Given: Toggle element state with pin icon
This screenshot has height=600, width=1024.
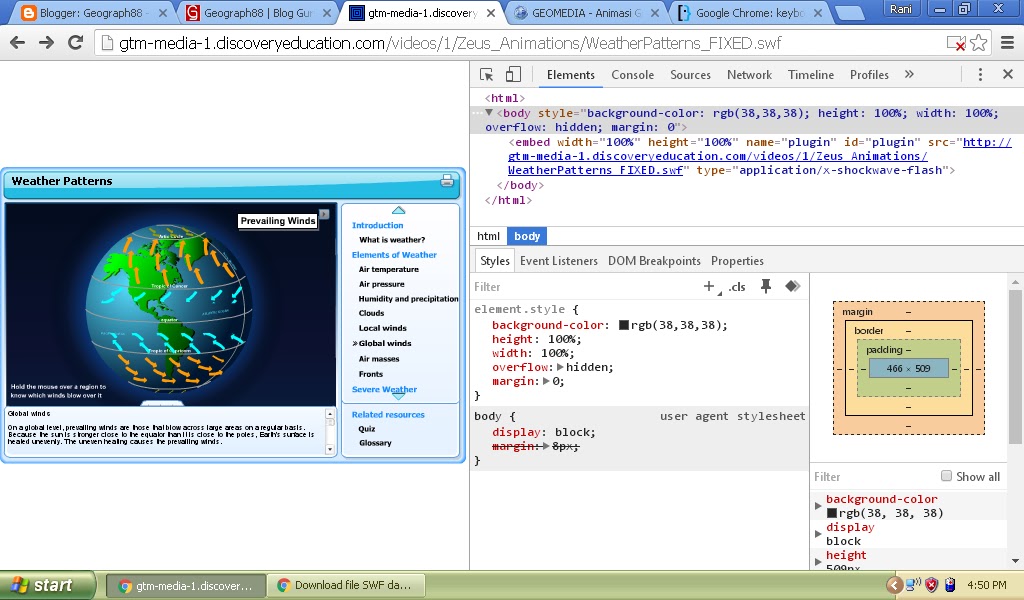Looking at the screenshot, I should [765, 286].
